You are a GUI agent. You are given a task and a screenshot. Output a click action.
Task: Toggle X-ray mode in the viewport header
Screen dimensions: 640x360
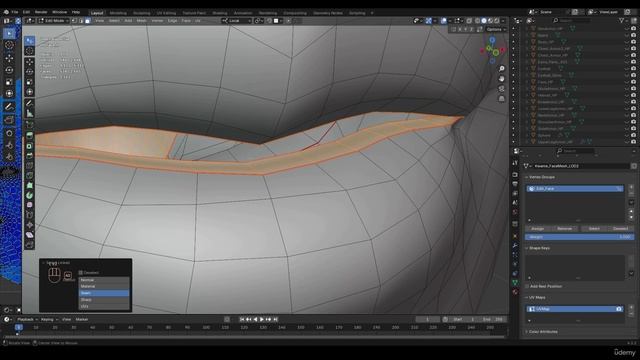pyautogui.click(x=469, y=20)
